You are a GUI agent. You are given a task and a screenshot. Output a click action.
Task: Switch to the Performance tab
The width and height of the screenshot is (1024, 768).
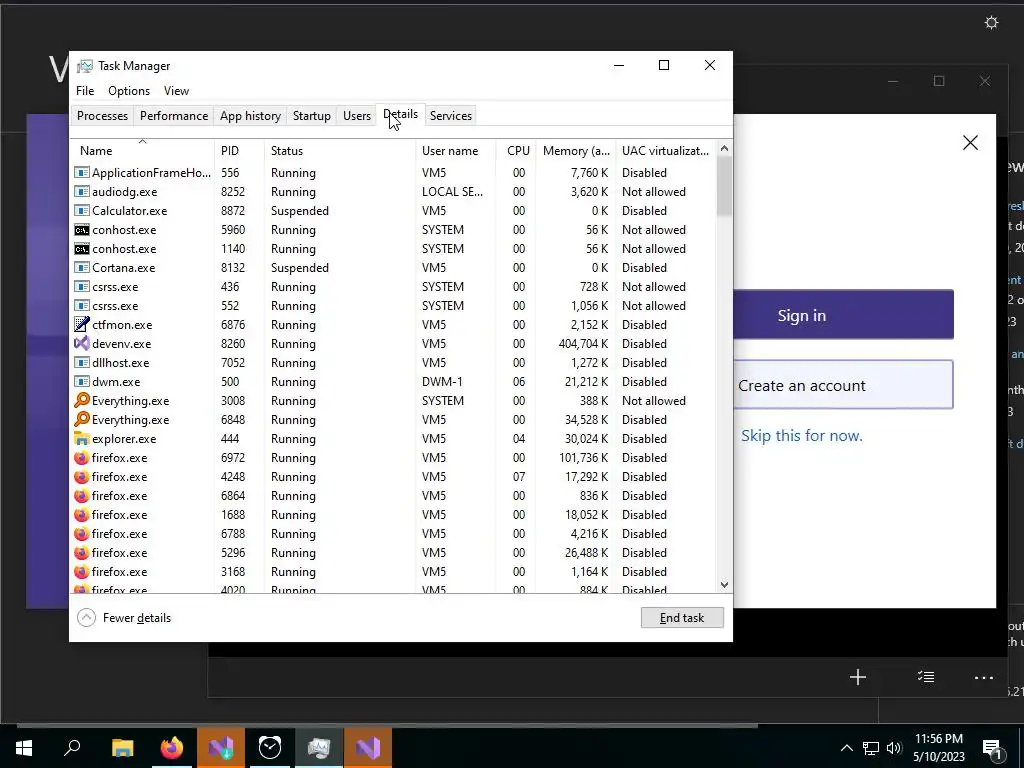tap(174, 116)
